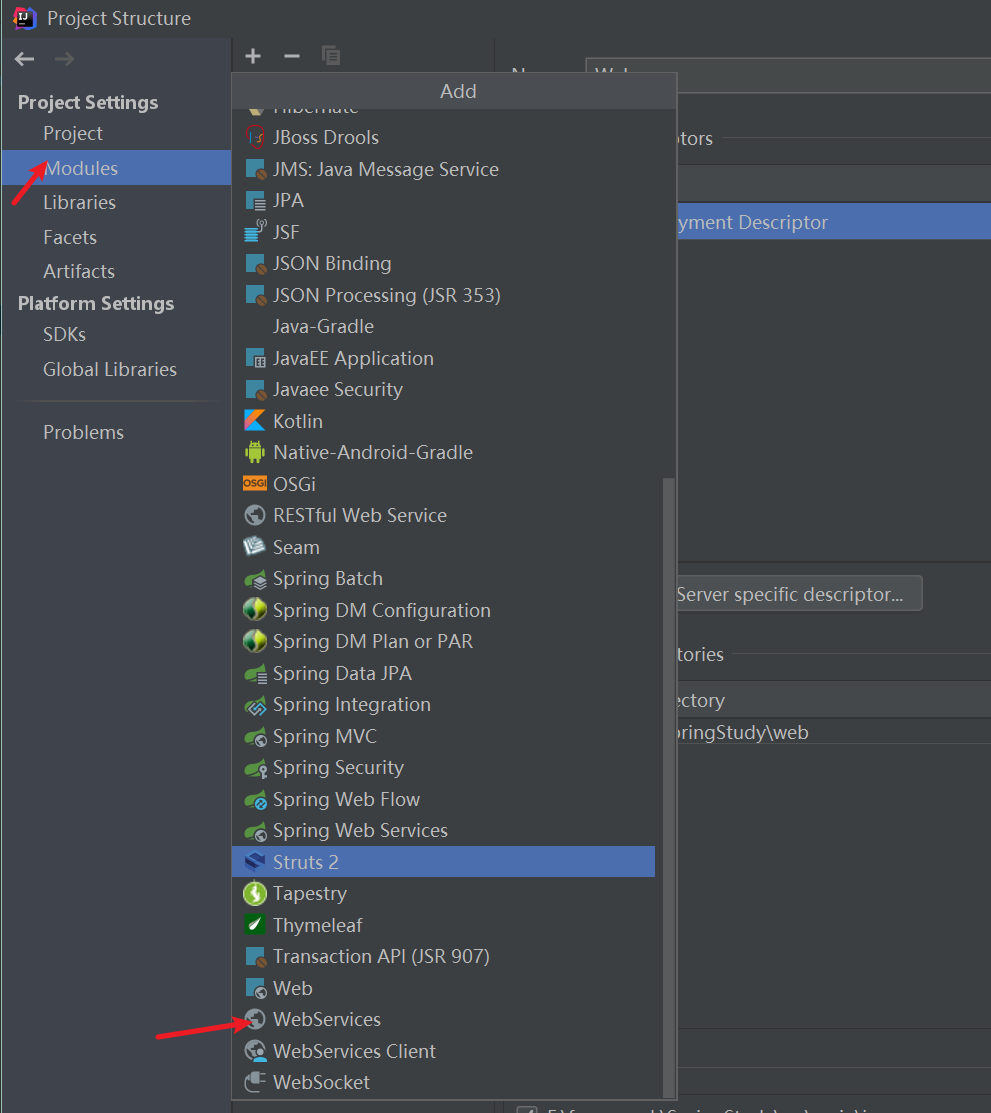Select the SpringStudy\web directory row
This screenshot has width=991, height=1113.
click(x=833, y=732)
